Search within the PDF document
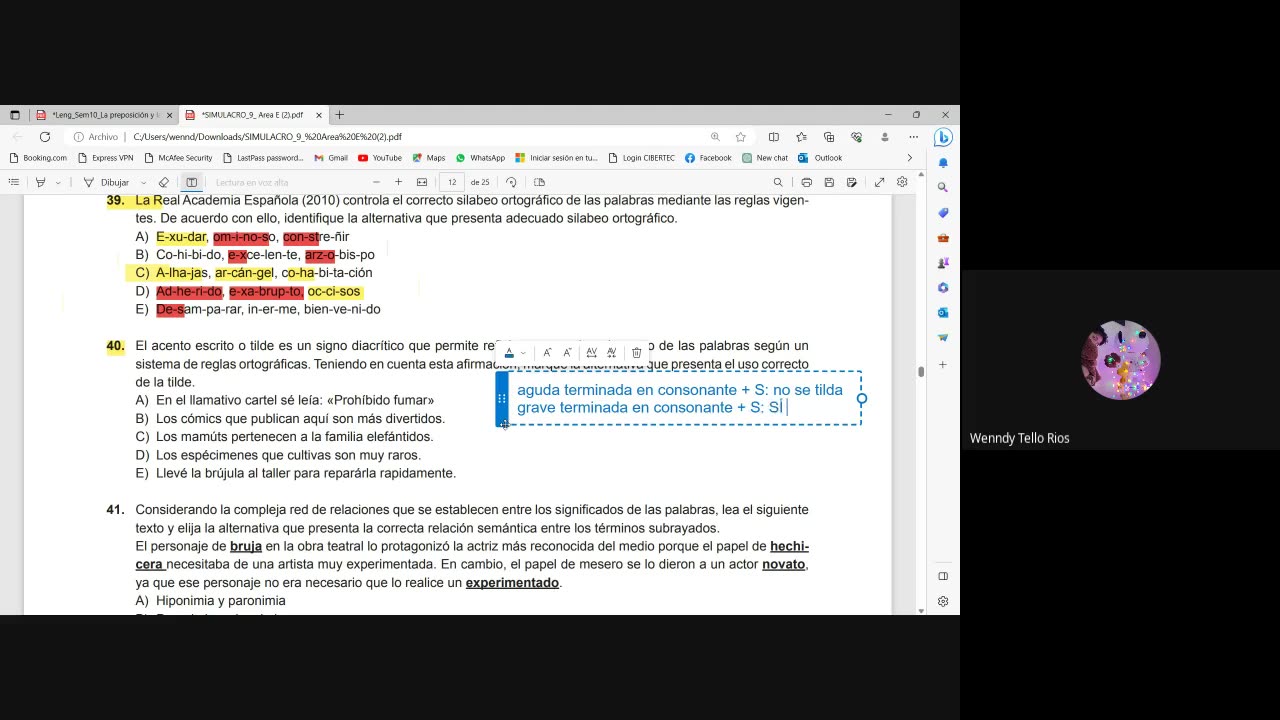Viewport: 1280px width, 720px height. click(778, 182)
